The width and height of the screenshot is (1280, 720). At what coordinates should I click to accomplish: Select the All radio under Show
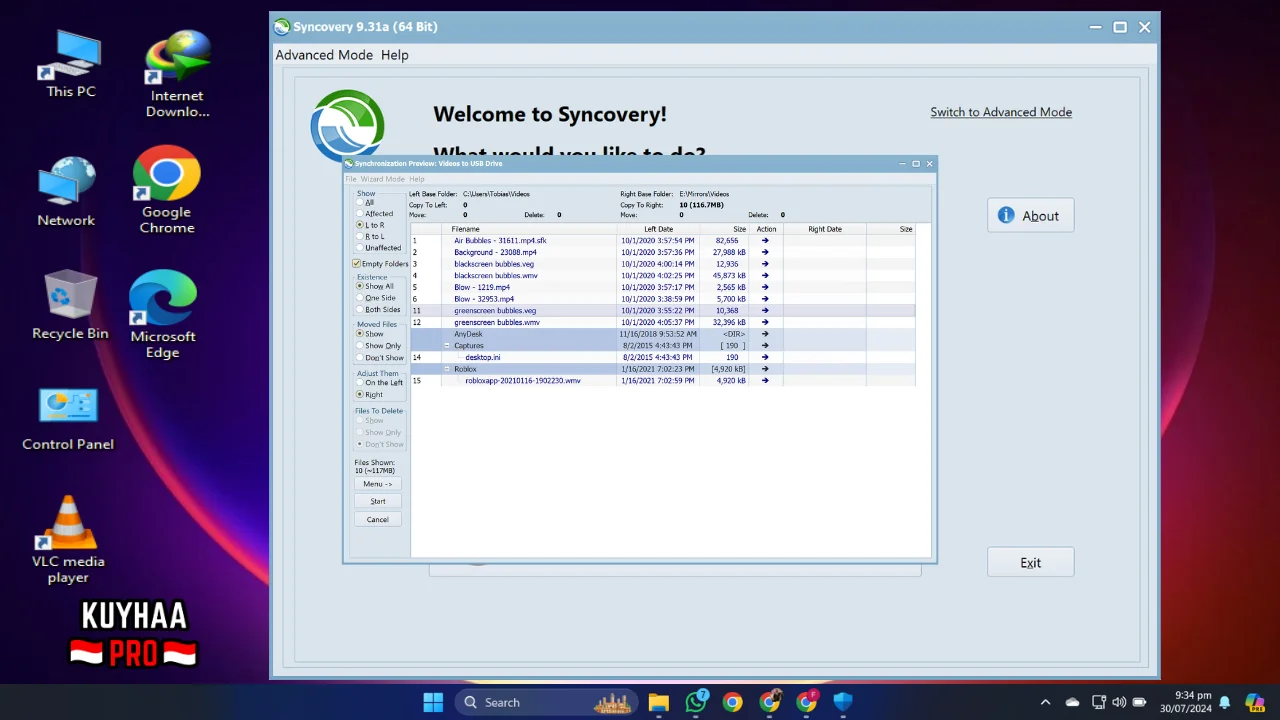click(x=365, y=202)
